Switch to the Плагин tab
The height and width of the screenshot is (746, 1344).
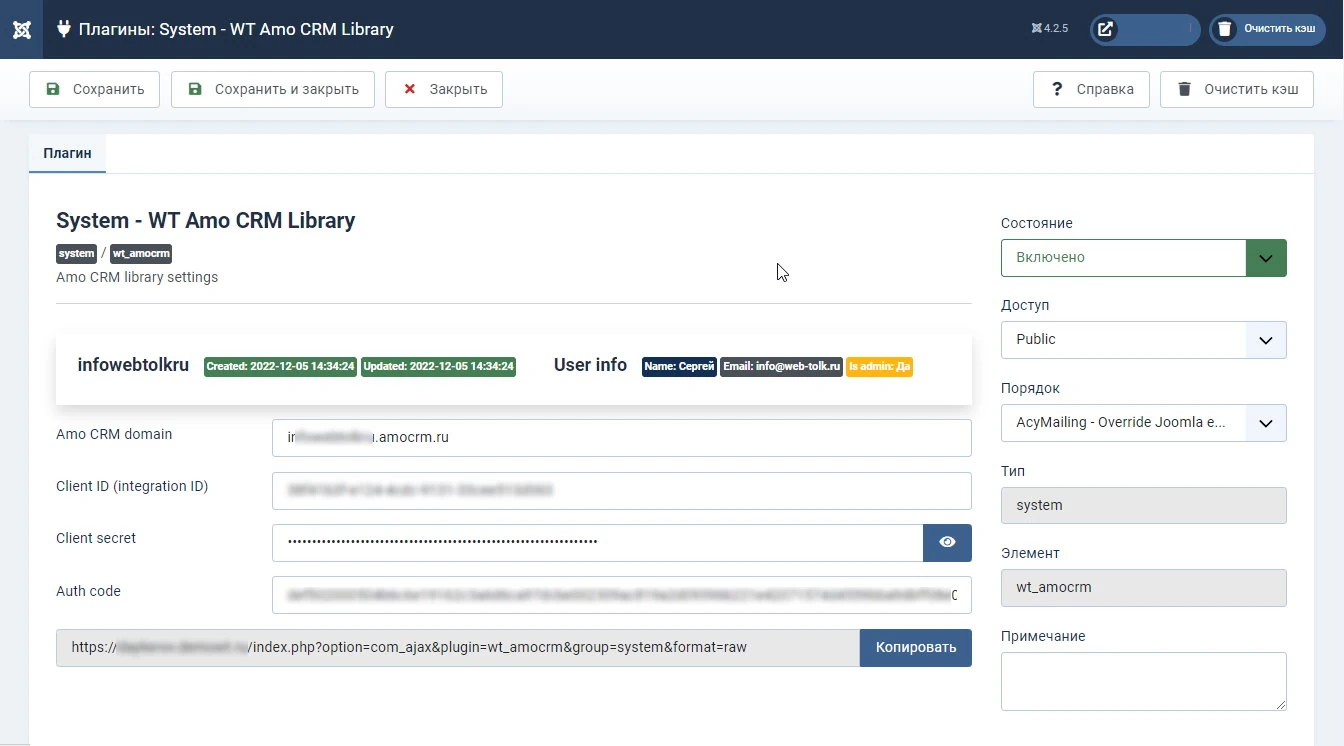pyautogui.click(x=67, y=153)
